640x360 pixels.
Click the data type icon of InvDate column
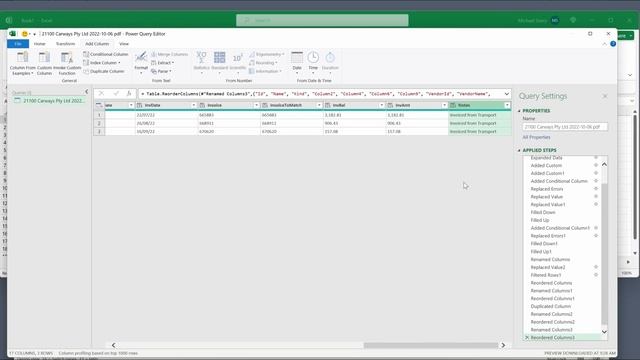pyautogui.click(x=140, y=105)
